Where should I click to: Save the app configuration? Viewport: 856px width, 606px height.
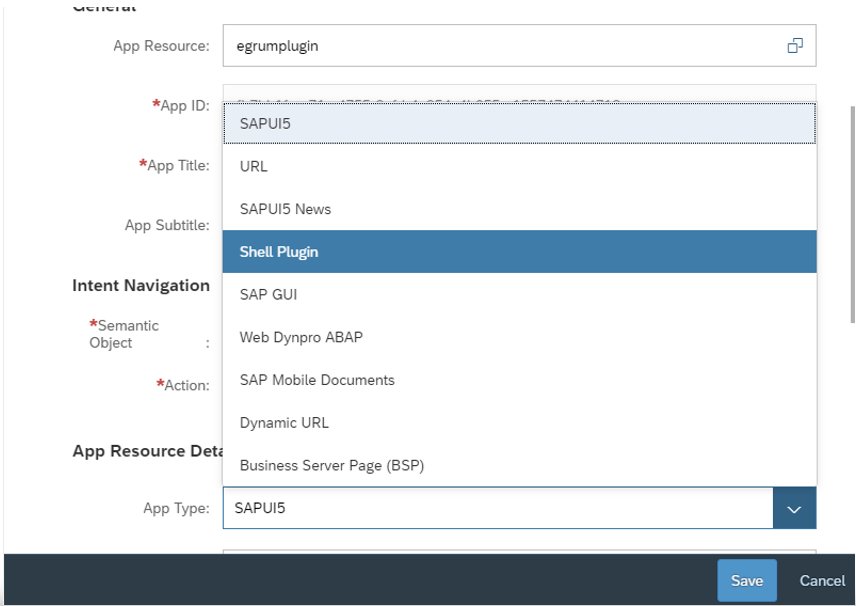[x=747, y=580]
